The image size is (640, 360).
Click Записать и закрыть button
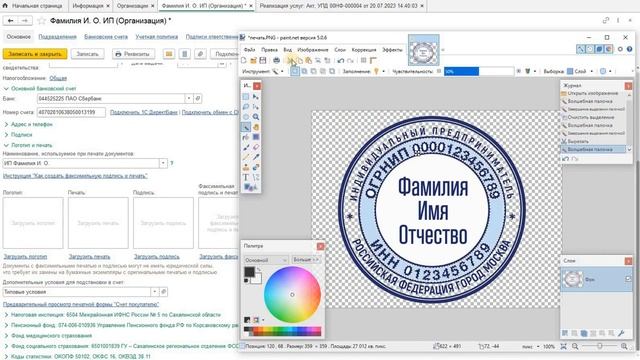pyautogui.click(x=35, y=54)
